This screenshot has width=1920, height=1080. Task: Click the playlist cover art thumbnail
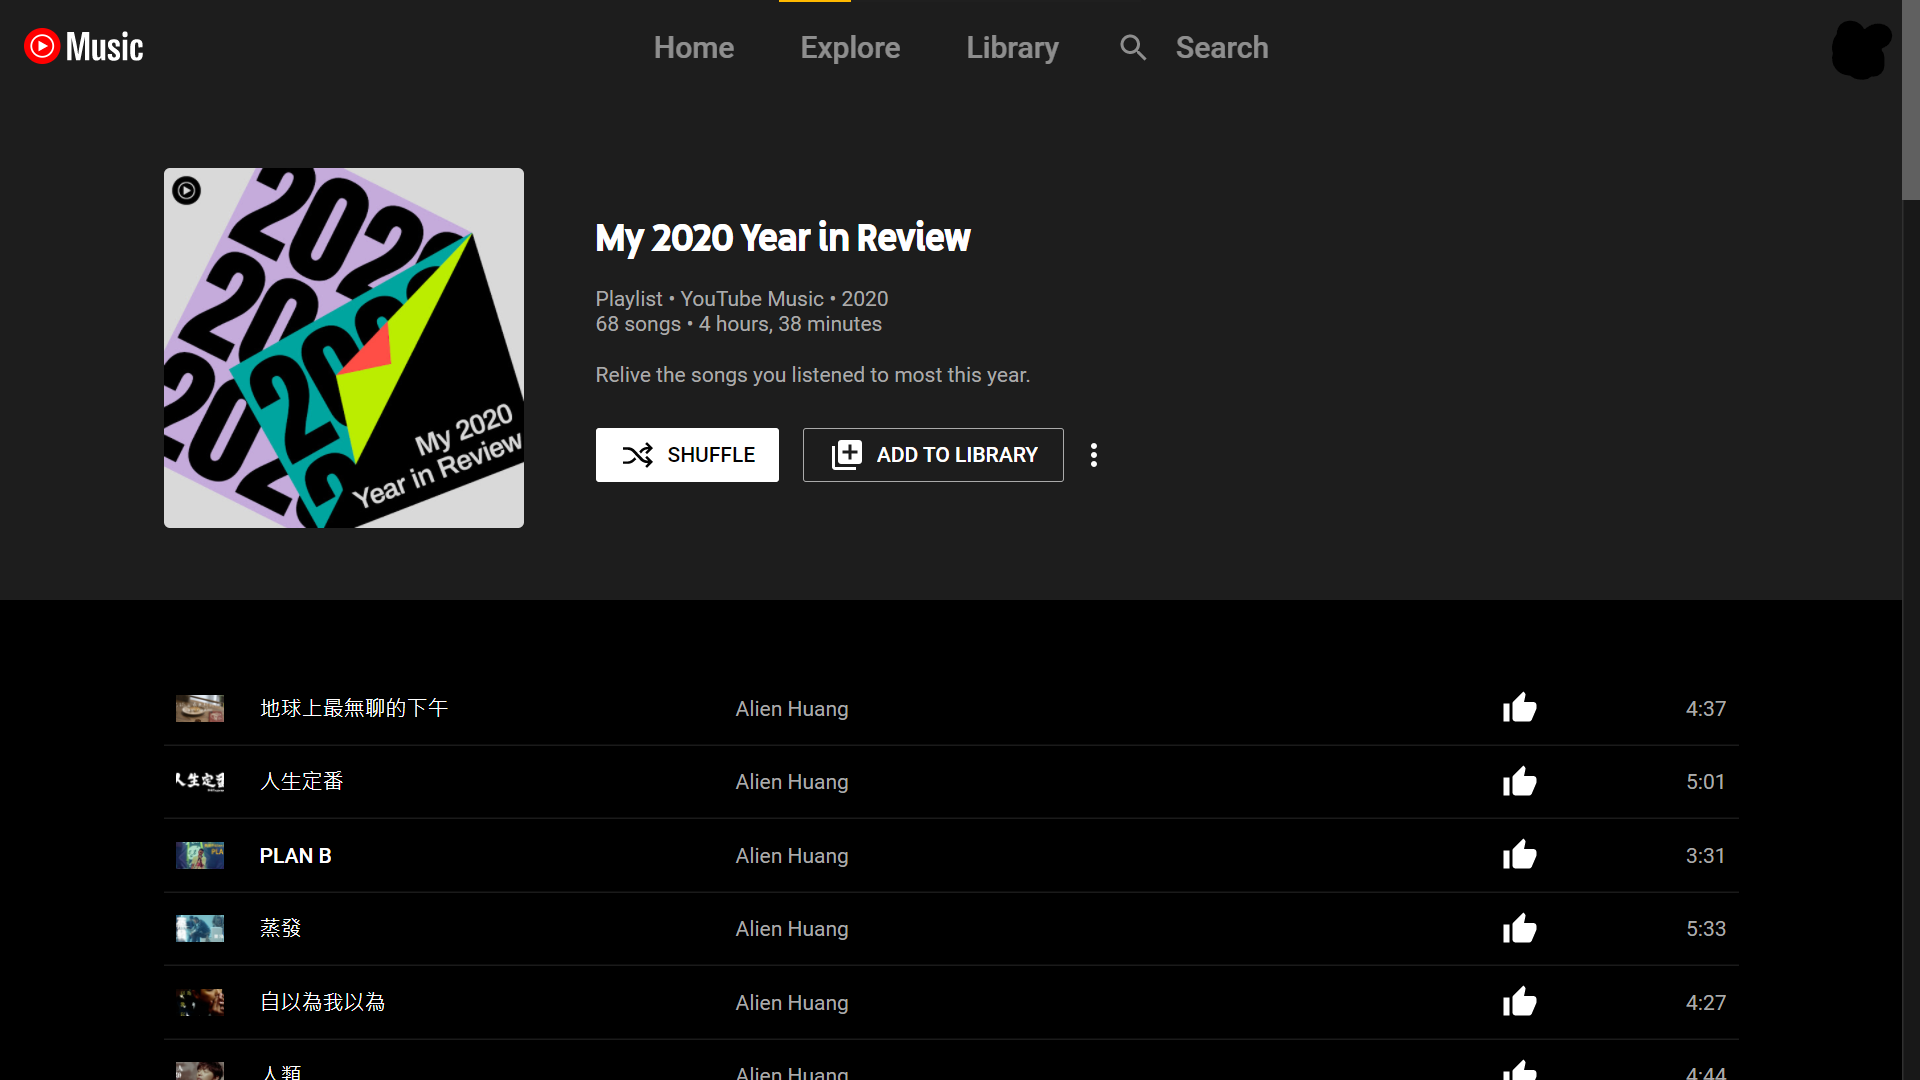344,348
